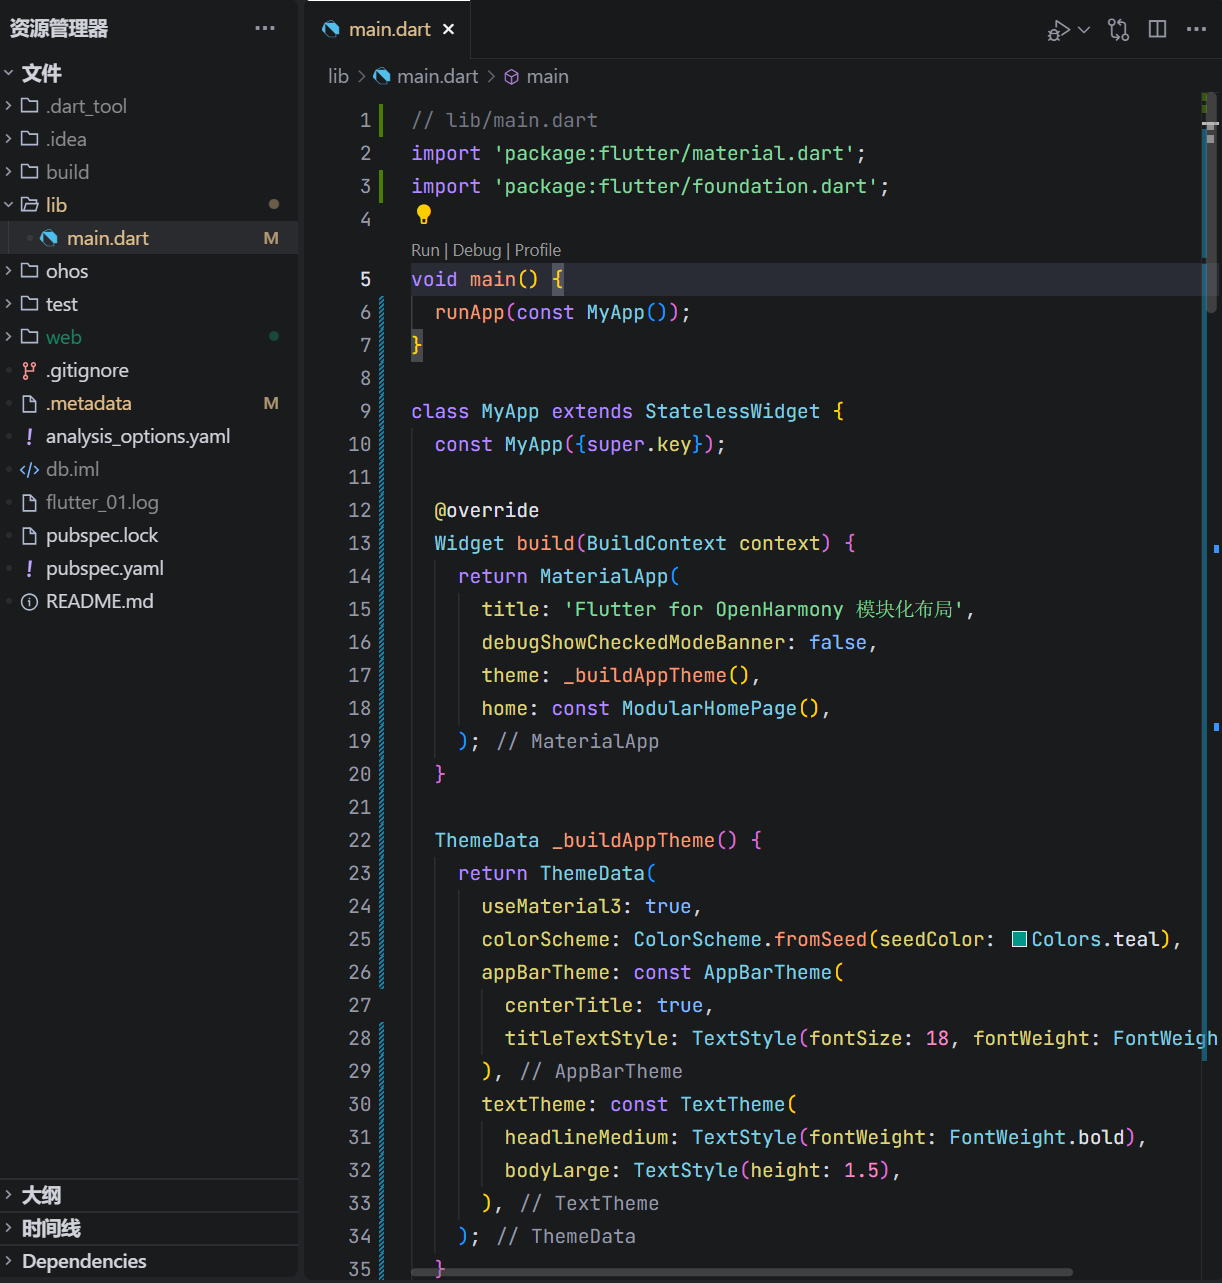Collapse the lib folder
This screenshot has width=1222, height=1283.
click(149, 205)
